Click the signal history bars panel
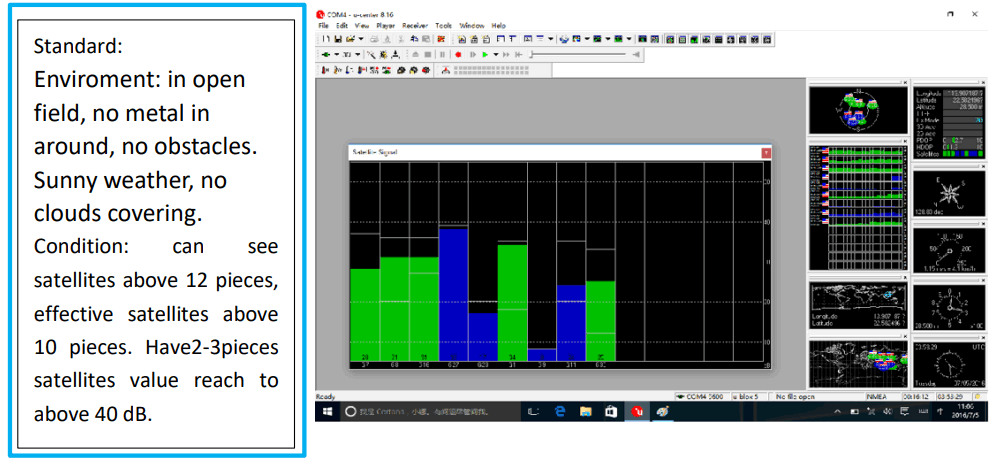 coord(858,207)
